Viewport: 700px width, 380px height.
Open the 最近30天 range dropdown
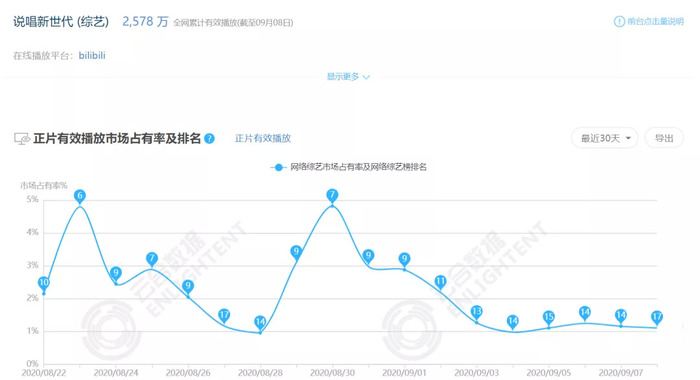point(605,138)
